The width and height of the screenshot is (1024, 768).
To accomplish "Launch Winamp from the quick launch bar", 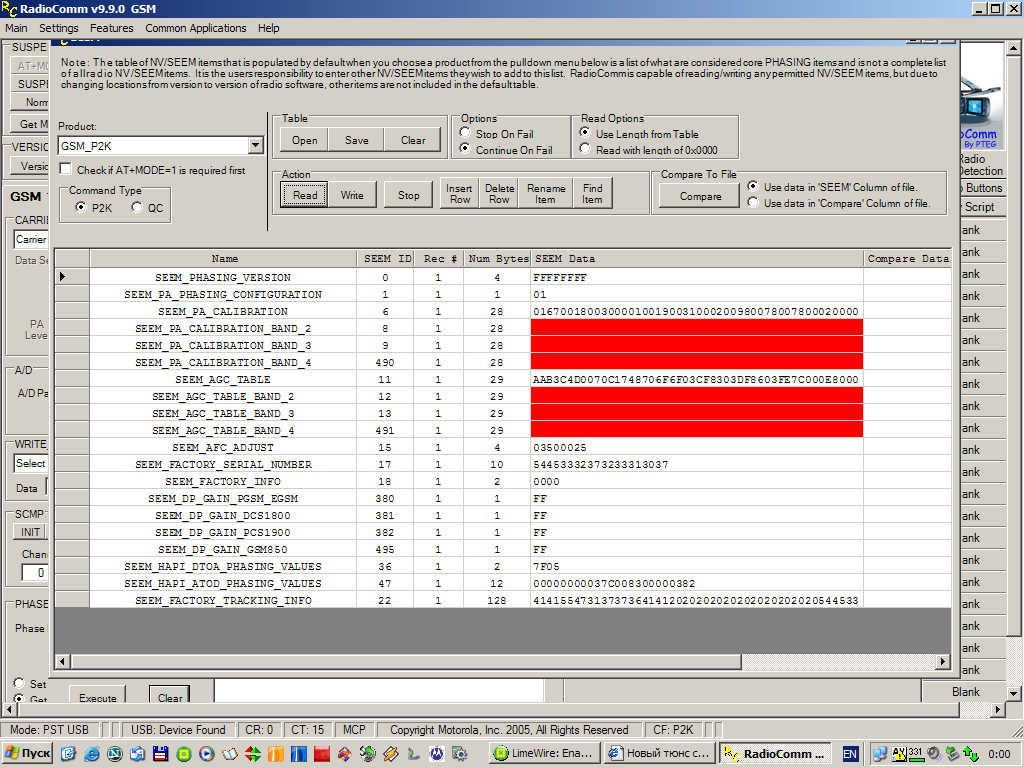I will 391,754.
